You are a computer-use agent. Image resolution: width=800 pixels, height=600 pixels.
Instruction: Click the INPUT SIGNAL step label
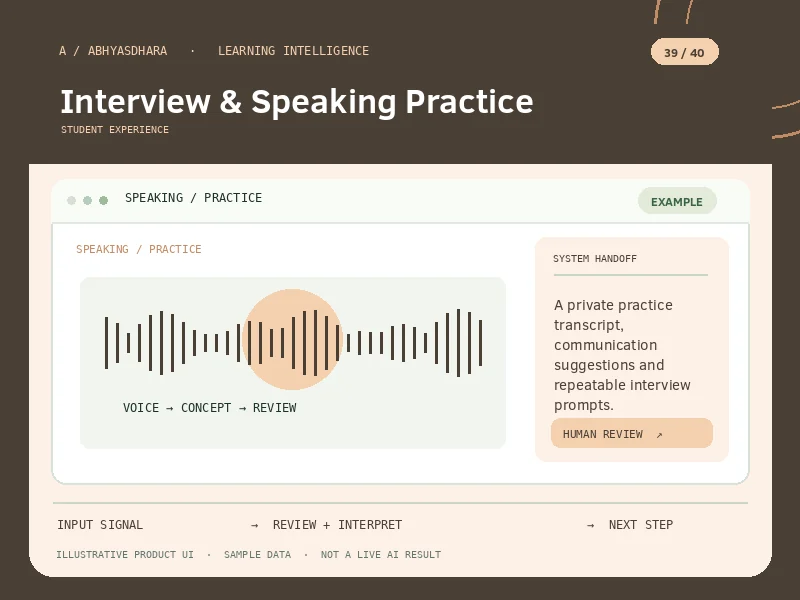(100, 524)
